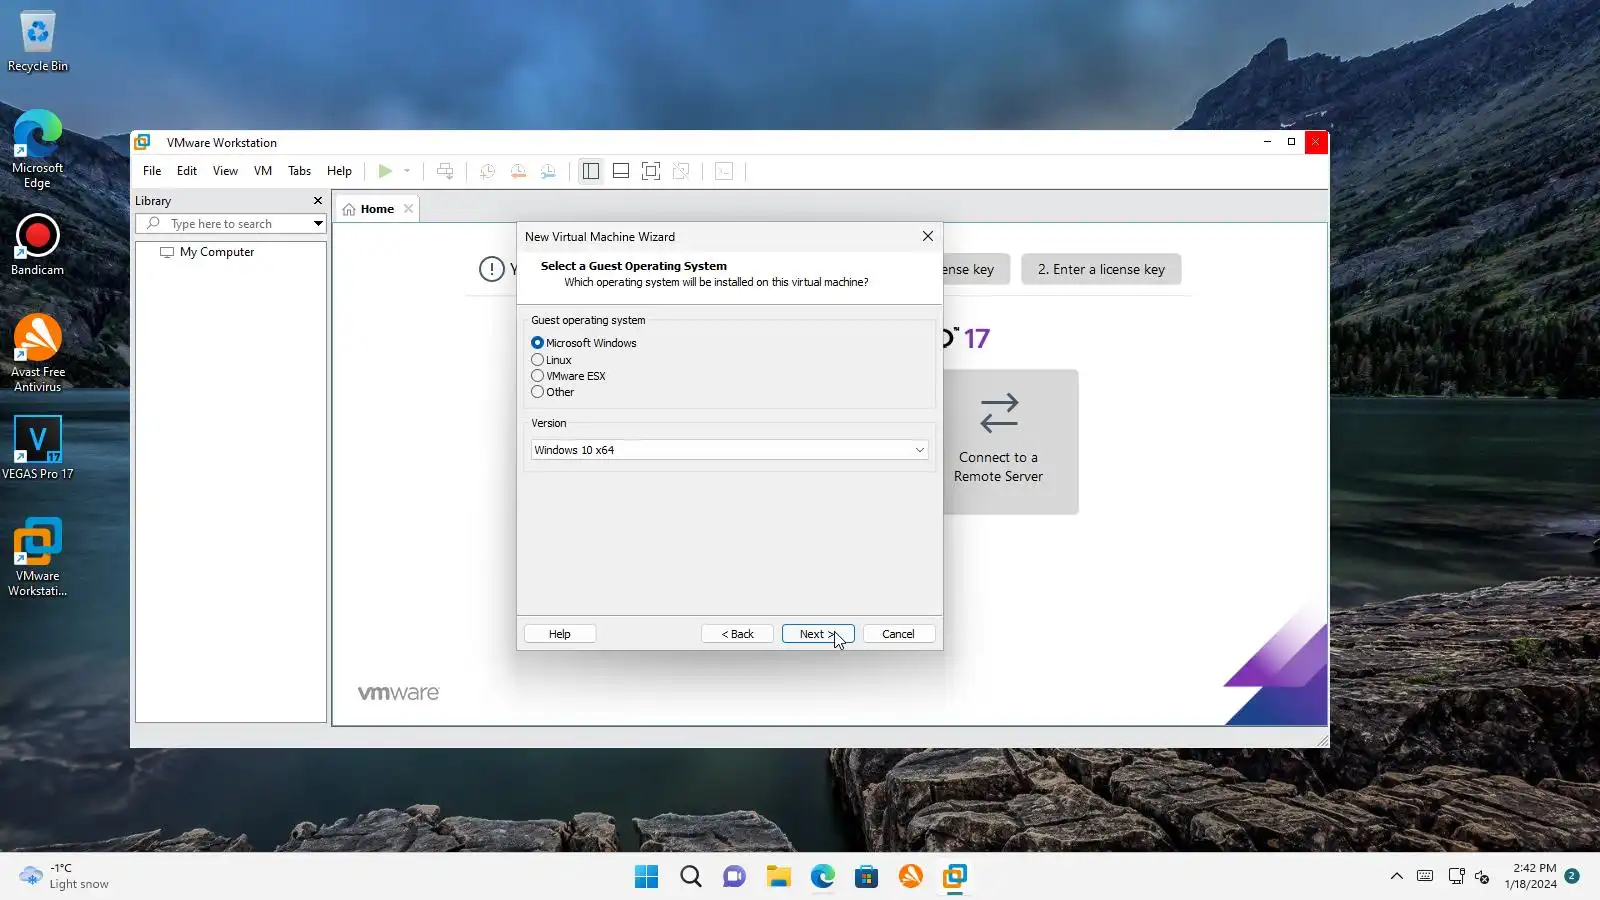Screen dimensions: 1600x900
Task: Open the power options arrow beside play icon
Action: coord(407,171)
